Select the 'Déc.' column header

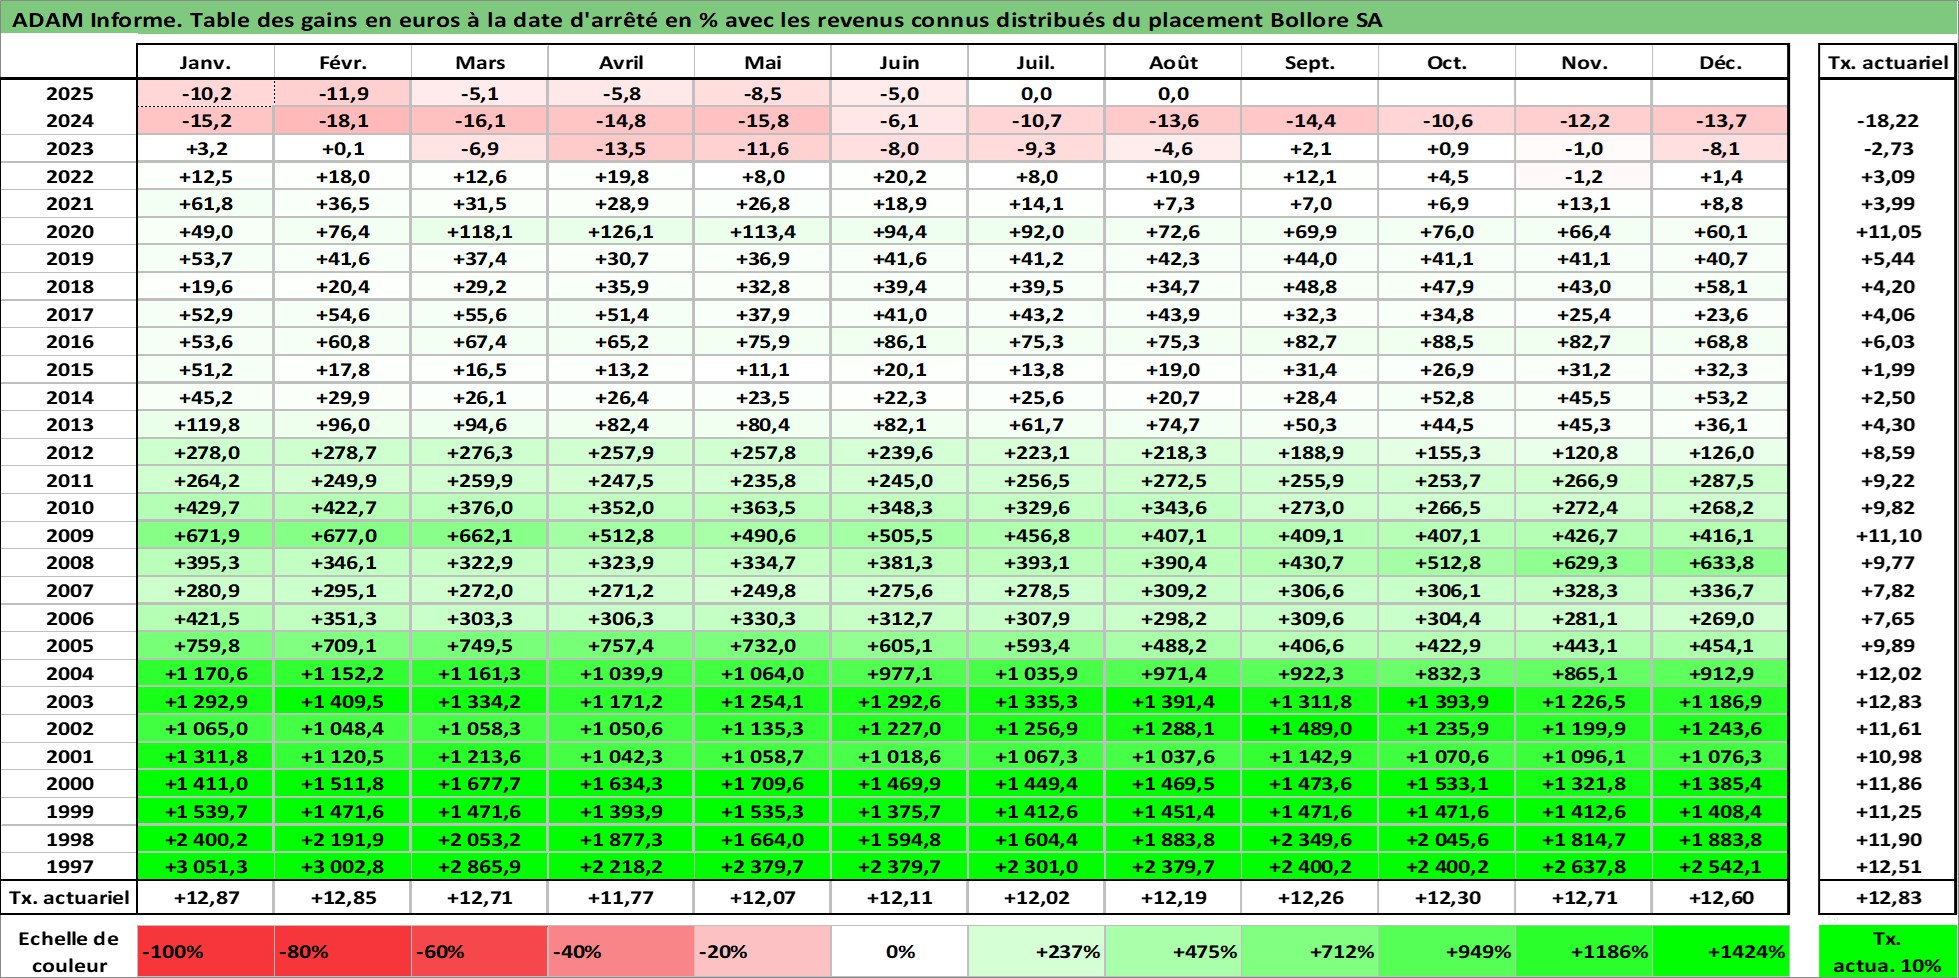1720,62
